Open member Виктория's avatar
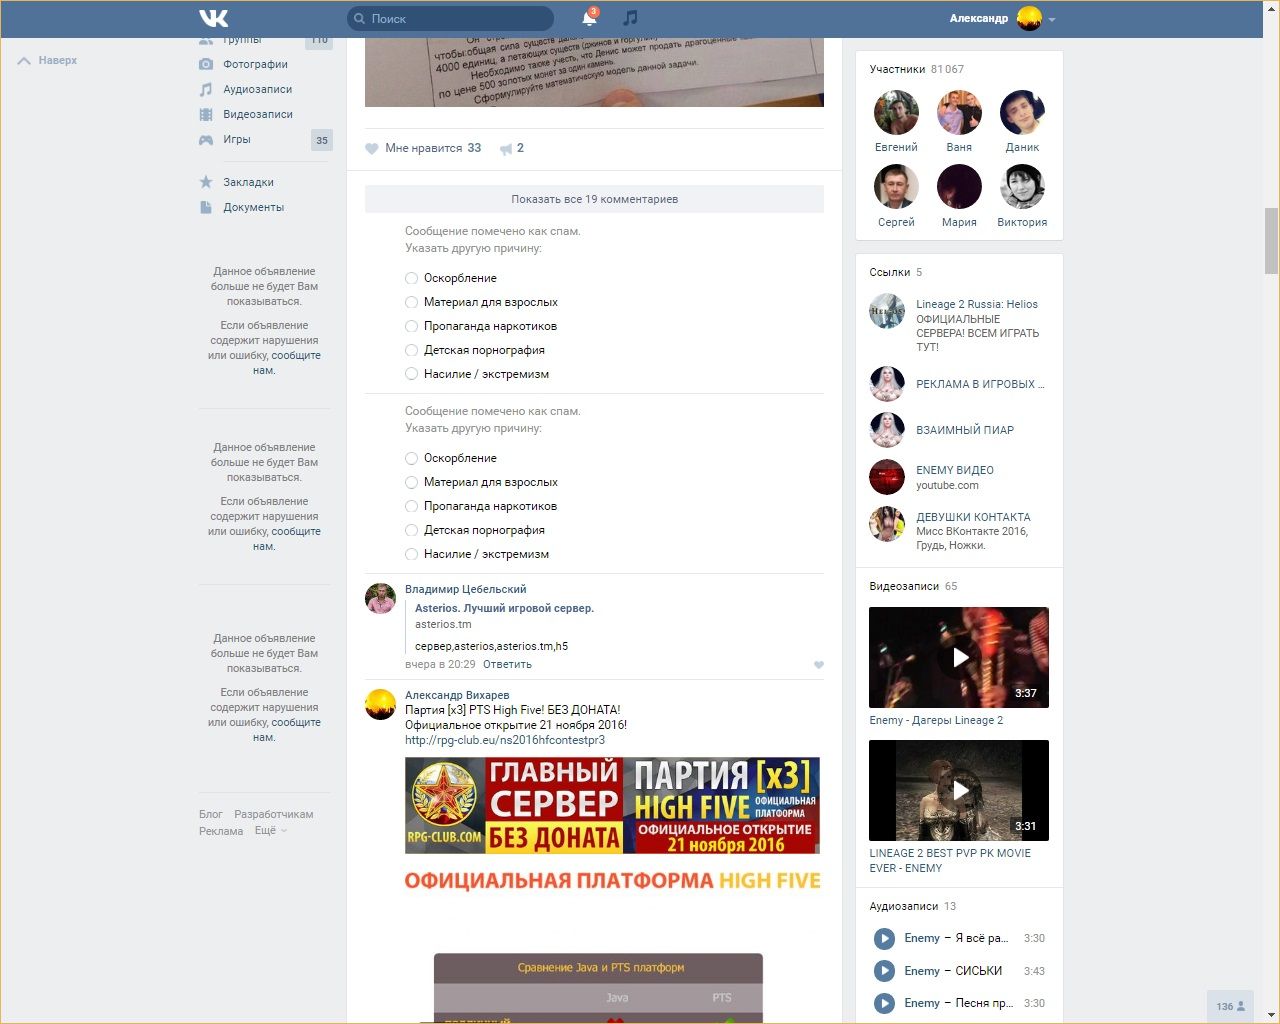Screen dimensions: 1280x1024 [1022, 187]
